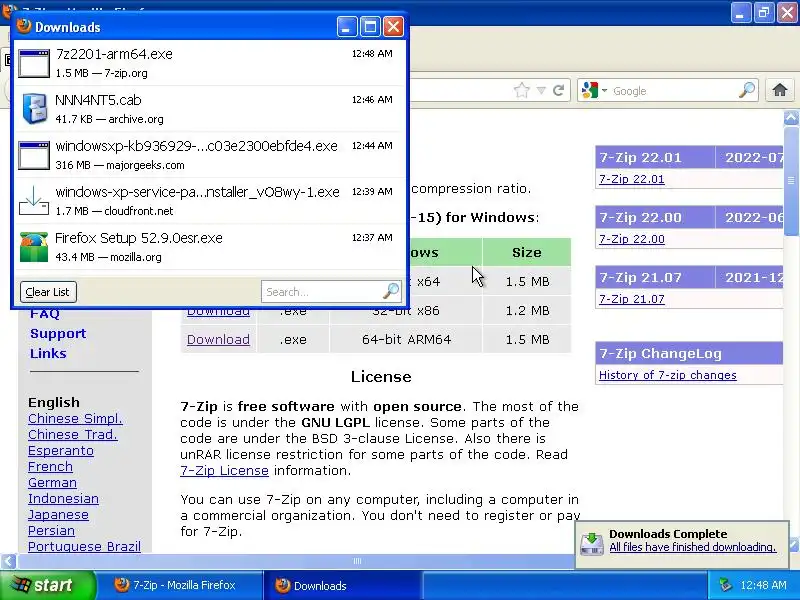800x600 pixels.
Task: Open the Windows Start menu
Action: pos(48,585)
